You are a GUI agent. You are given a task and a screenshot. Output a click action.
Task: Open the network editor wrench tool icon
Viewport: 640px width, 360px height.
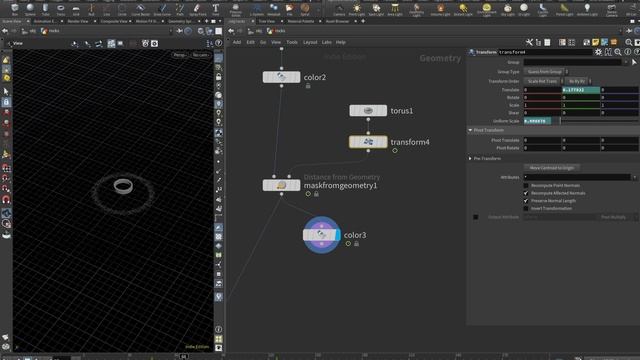point(529,42)
